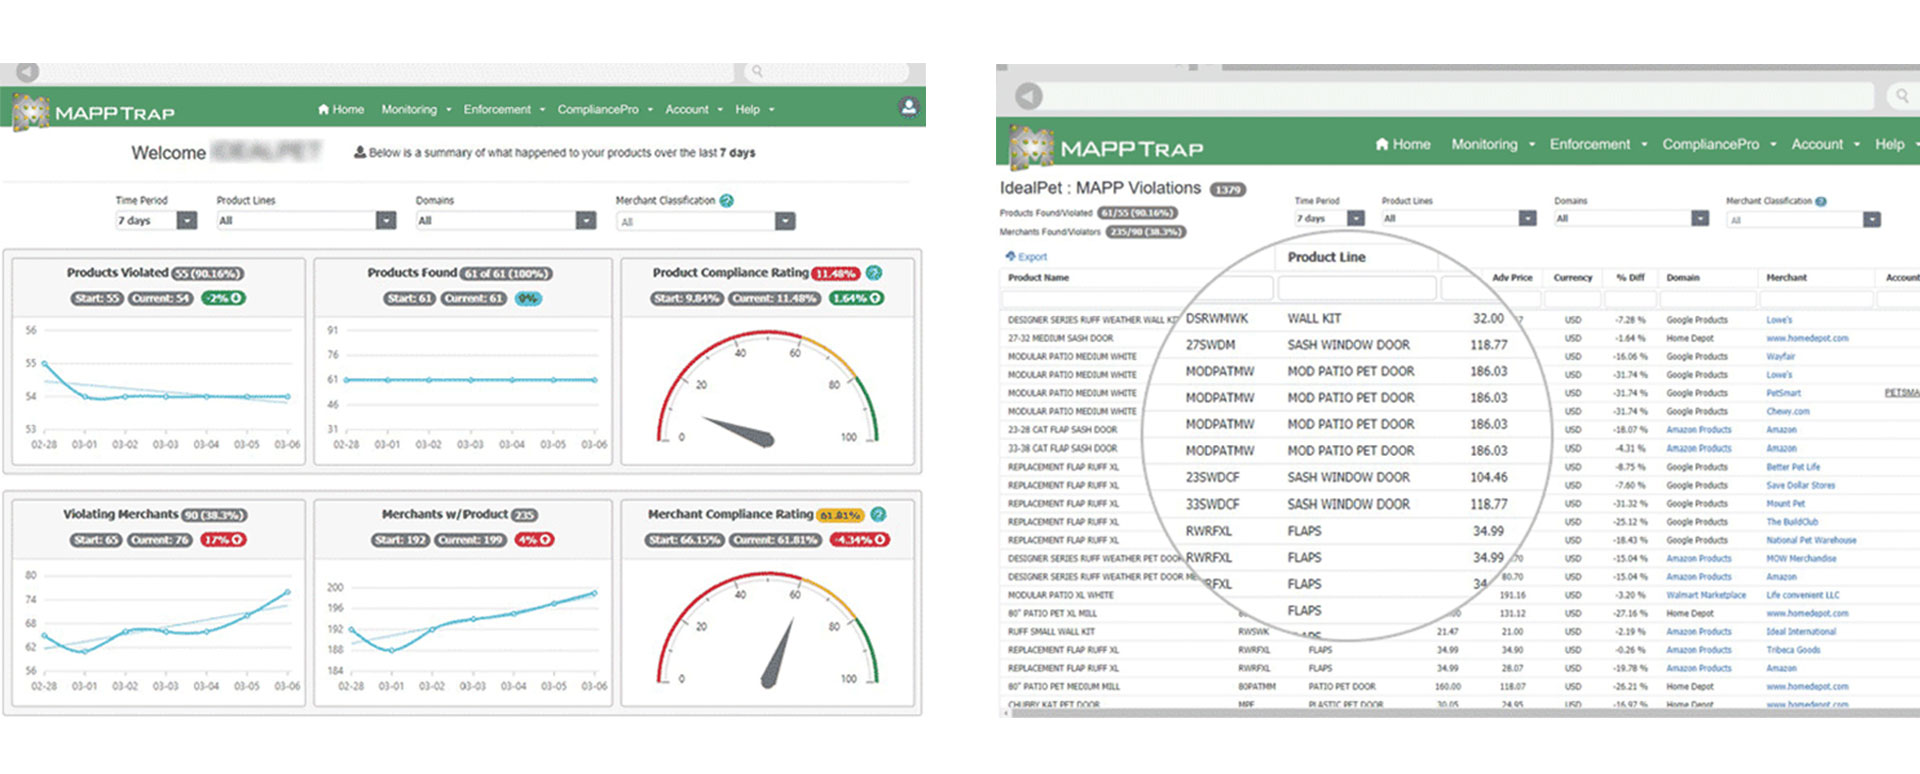Click the Save Dollar Stores merchant link
The image size is (1920, 774).
coord(1800,485)
